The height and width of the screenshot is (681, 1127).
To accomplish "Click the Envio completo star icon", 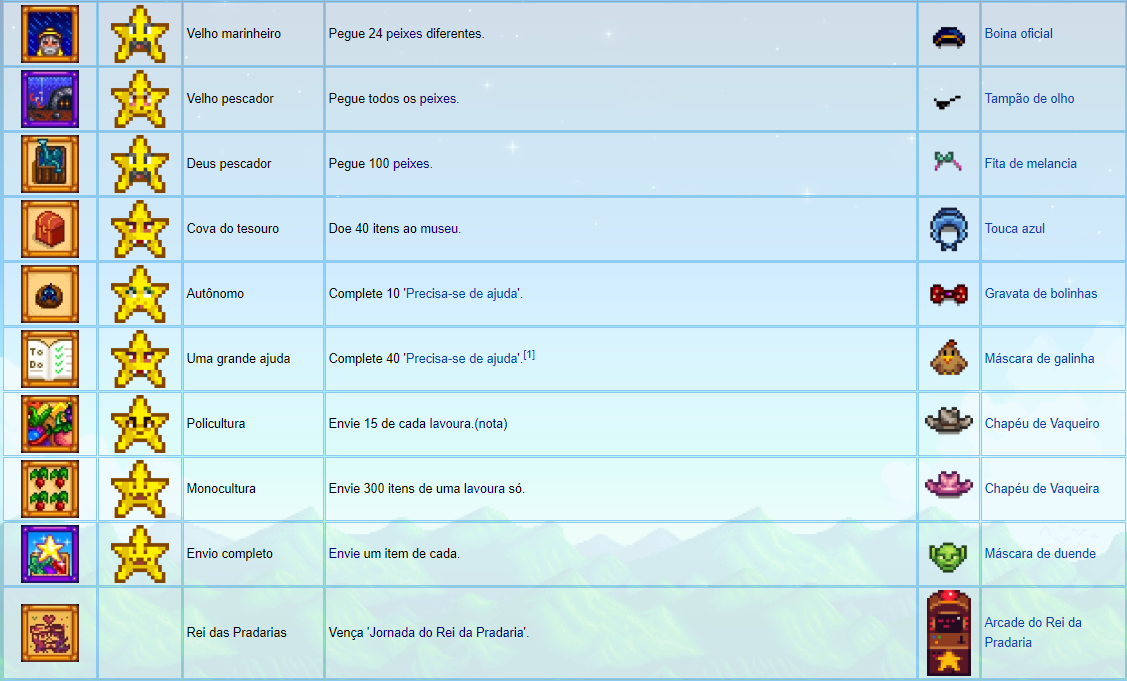I will (x=50, y=554).
